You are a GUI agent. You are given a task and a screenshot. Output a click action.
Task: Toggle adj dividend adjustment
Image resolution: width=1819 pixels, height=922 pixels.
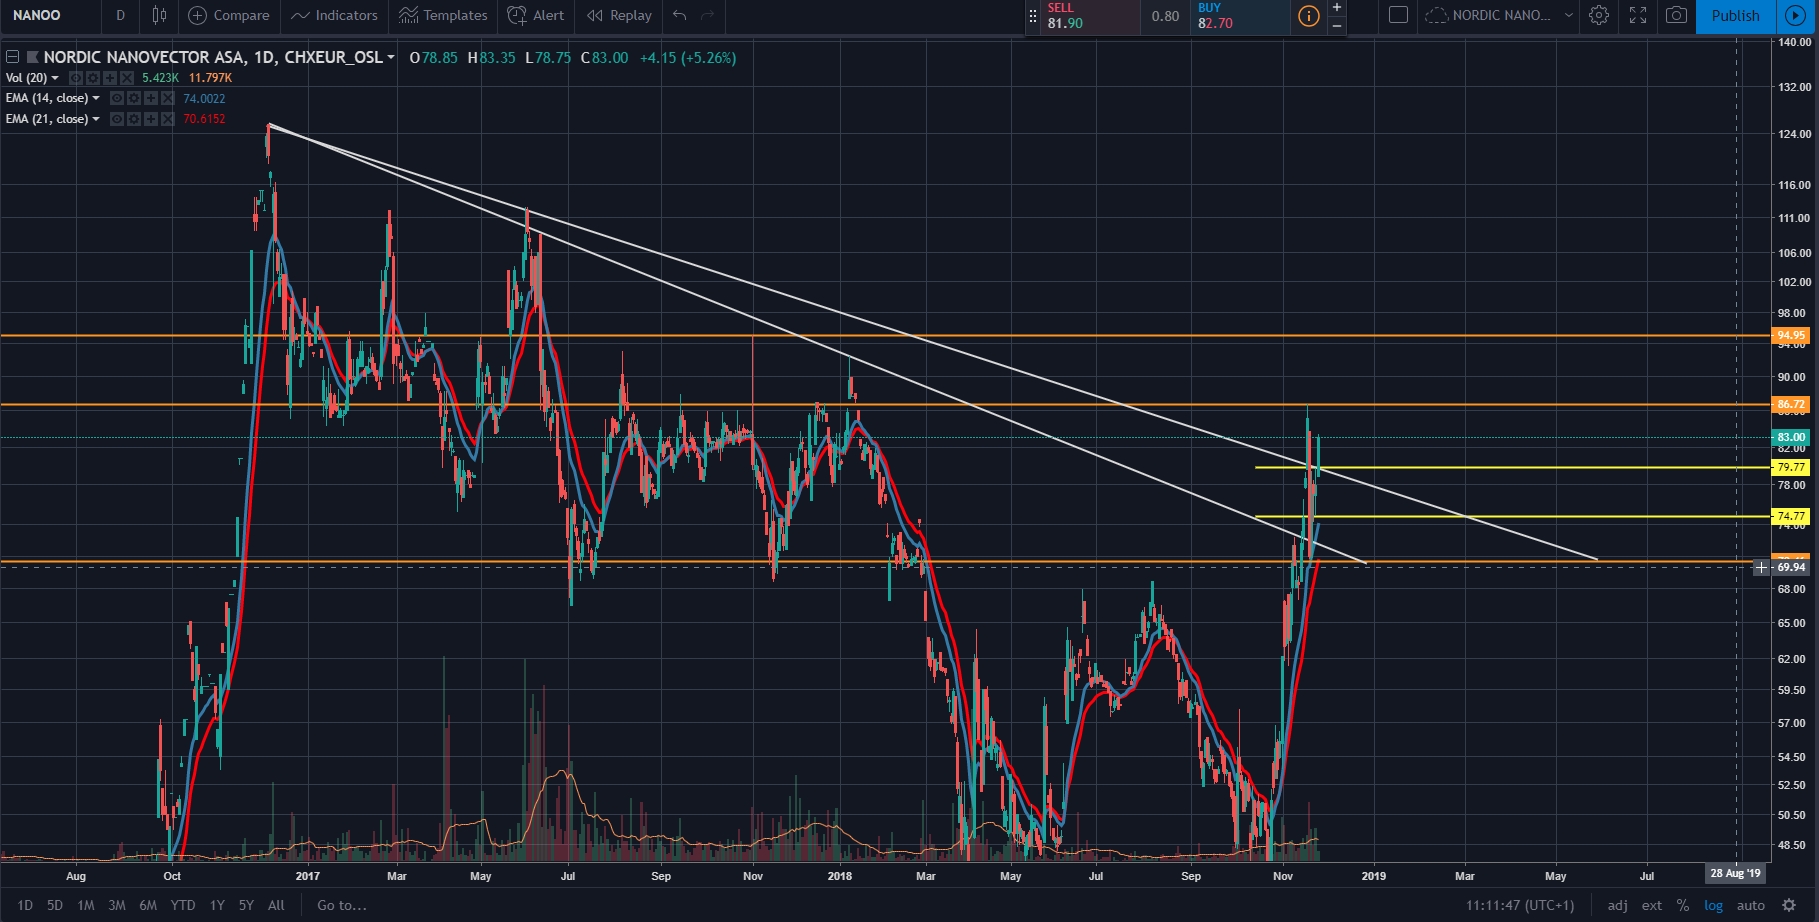[x=1618, y=905]
